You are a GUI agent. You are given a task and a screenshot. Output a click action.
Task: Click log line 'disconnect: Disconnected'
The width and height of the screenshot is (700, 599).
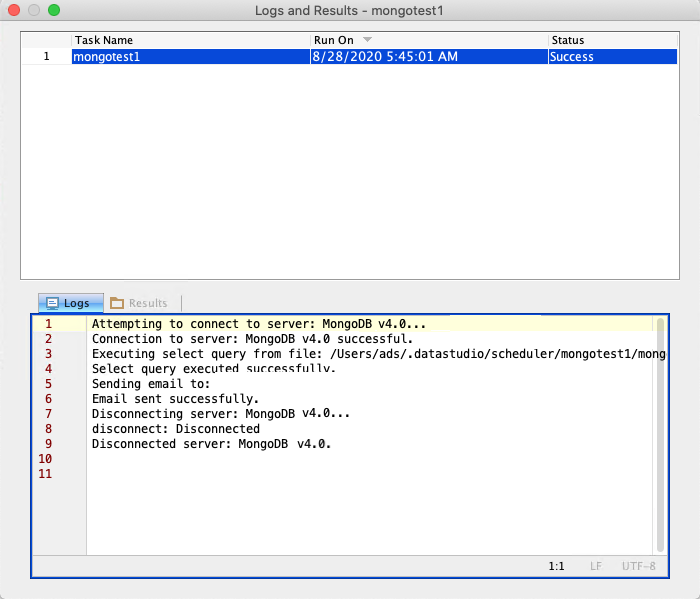click(x=175, y=429)
